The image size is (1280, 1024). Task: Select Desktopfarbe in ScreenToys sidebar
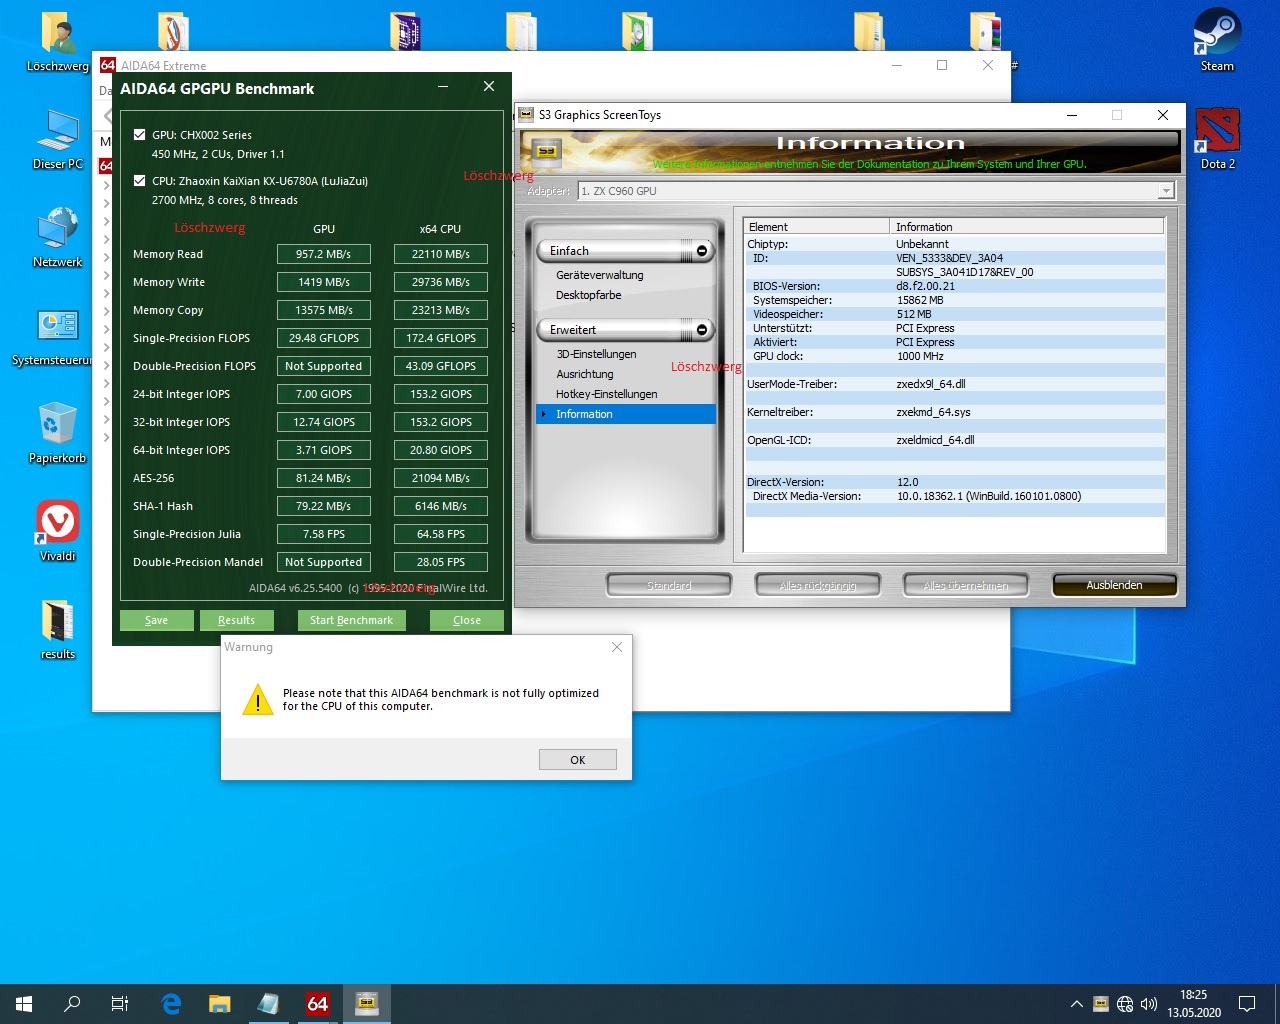click(589, 295)
